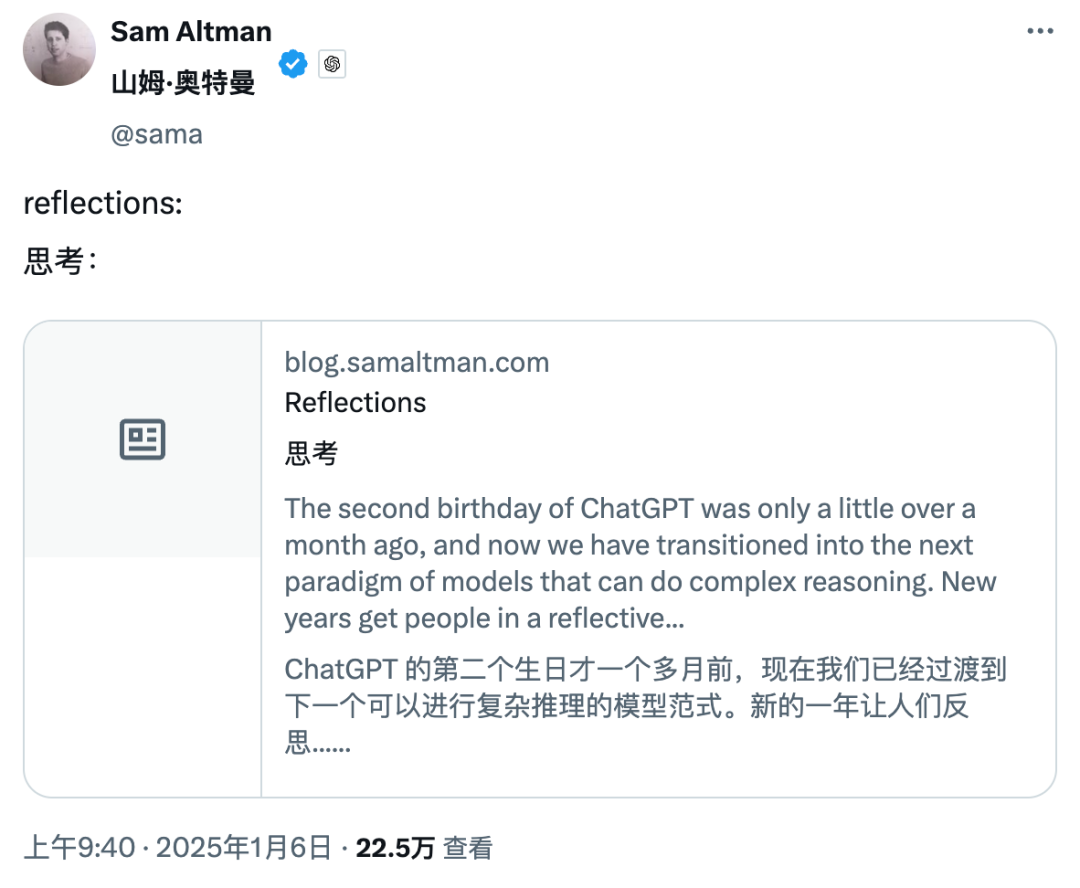Open the tweet's three-dot more menu
The height and width of the screenshot is (888, 1080).
(x=1041, y=31)
